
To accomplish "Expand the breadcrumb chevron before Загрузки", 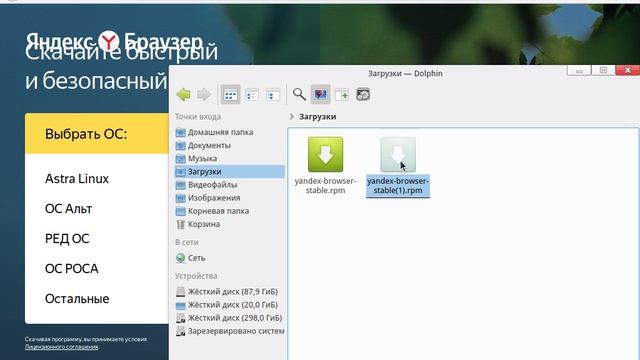I will (291, 117).
